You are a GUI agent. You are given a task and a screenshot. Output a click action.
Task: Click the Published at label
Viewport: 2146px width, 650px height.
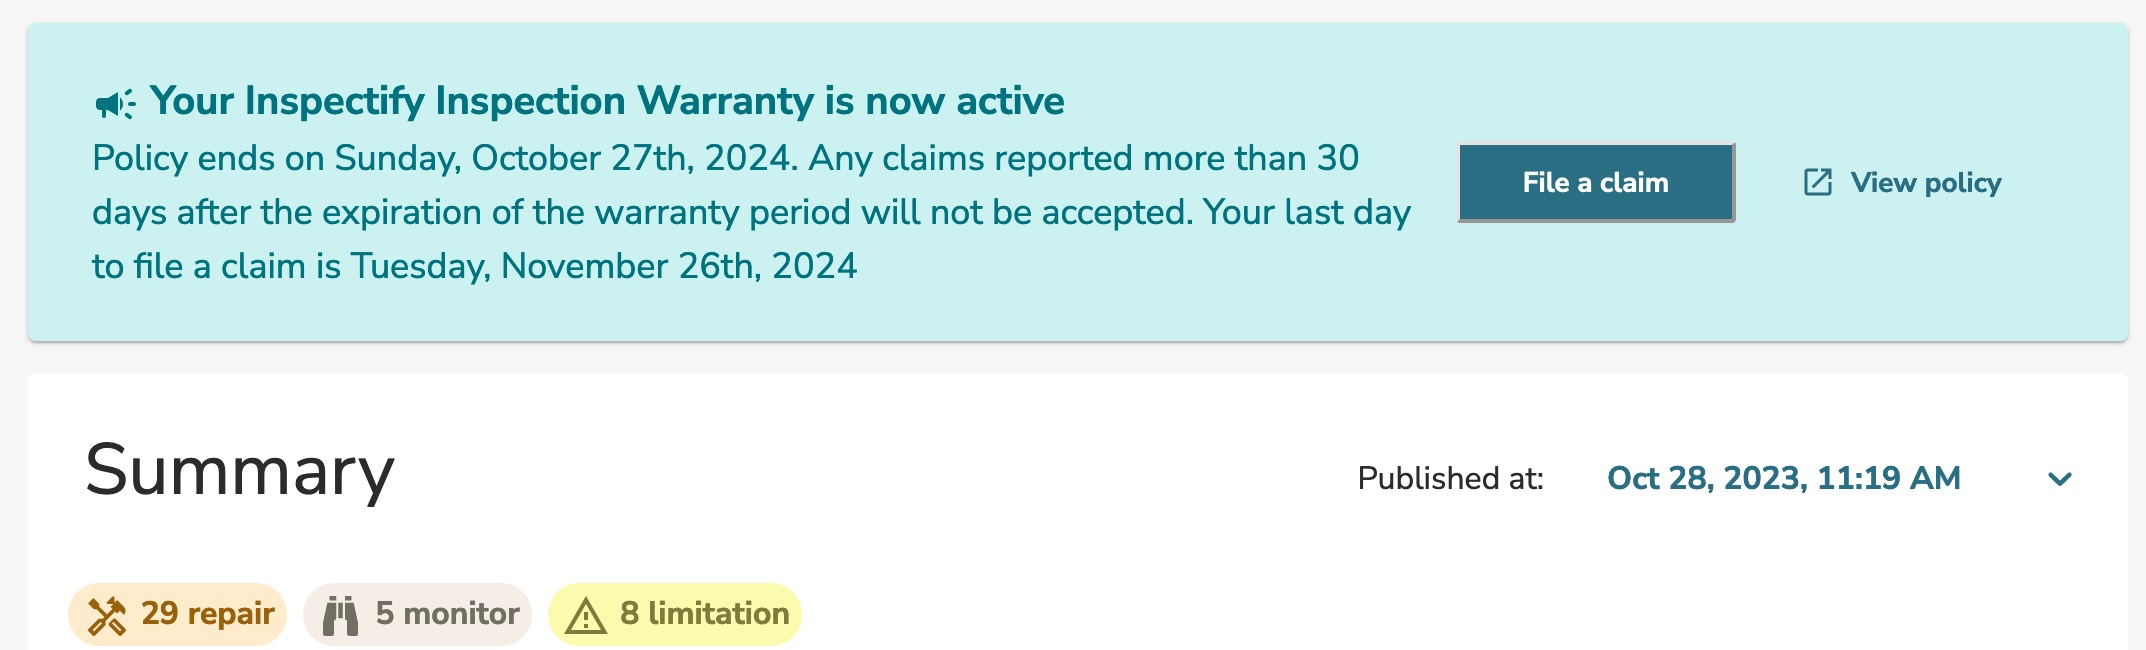pyautogui.click(x=1450, y=478)
